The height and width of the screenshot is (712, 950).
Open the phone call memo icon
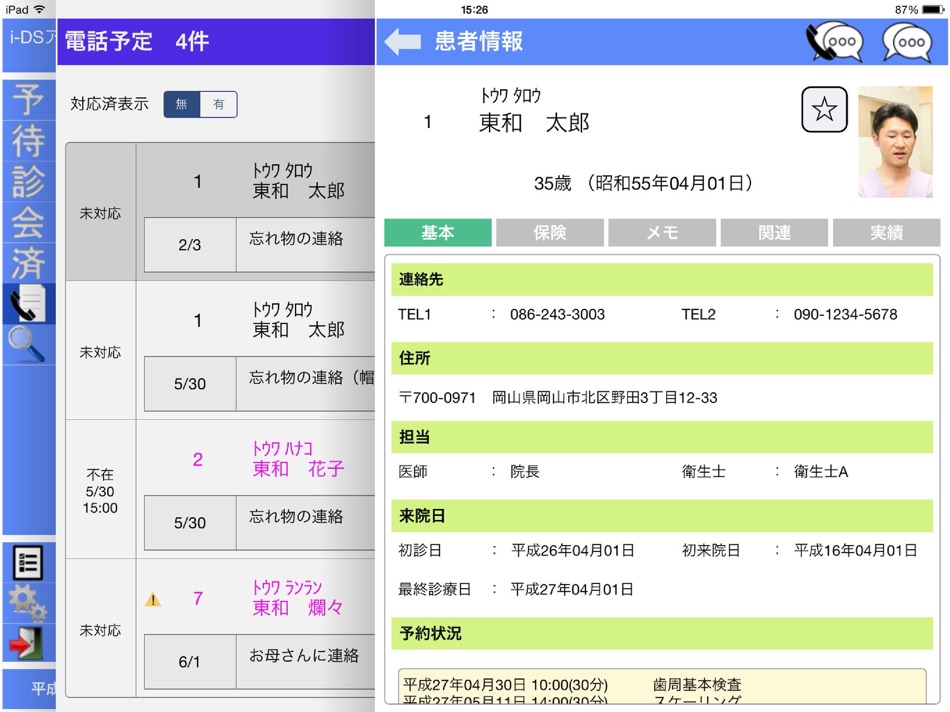coord(834,42)
